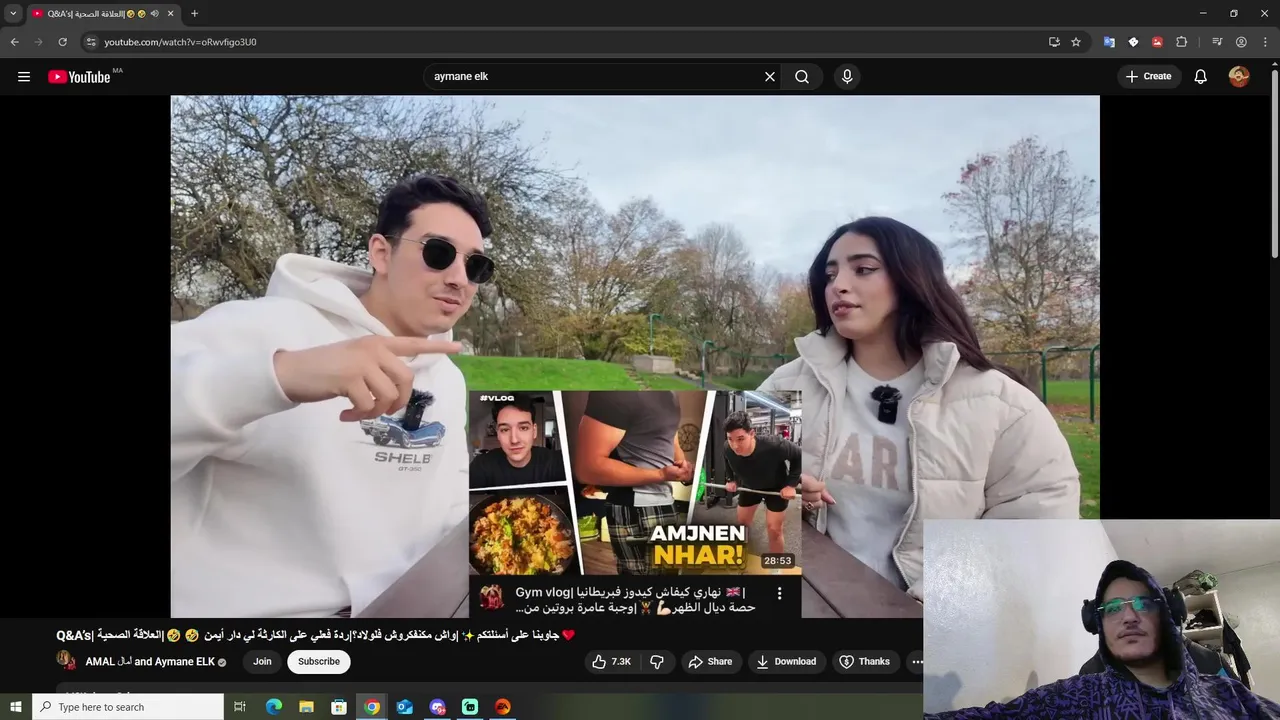This screenshot has width=1280, height=720.
Task: Open the Gym vlog card title text
Action: [635, 600]
